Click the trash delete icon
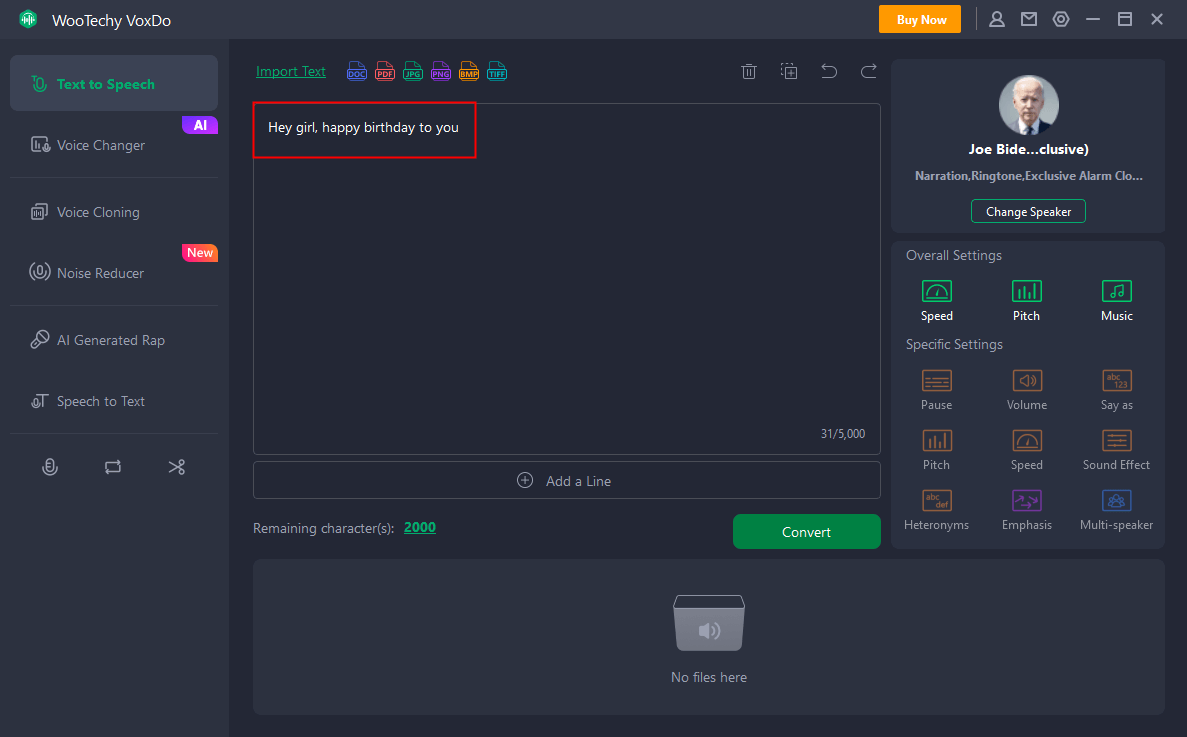The width and height of the screenshot is (1187, 737). (749, 71)
